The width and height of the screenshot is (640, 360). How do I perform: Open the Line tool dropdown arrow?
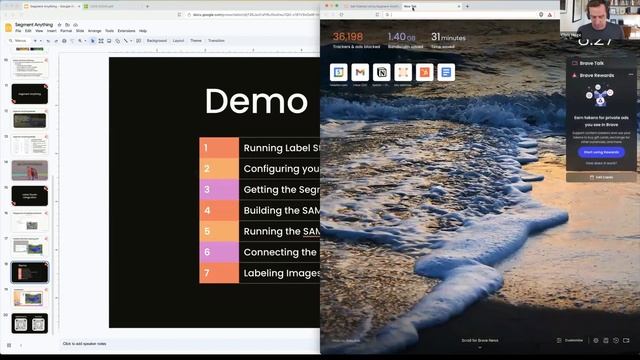click(x=131, y=41)
